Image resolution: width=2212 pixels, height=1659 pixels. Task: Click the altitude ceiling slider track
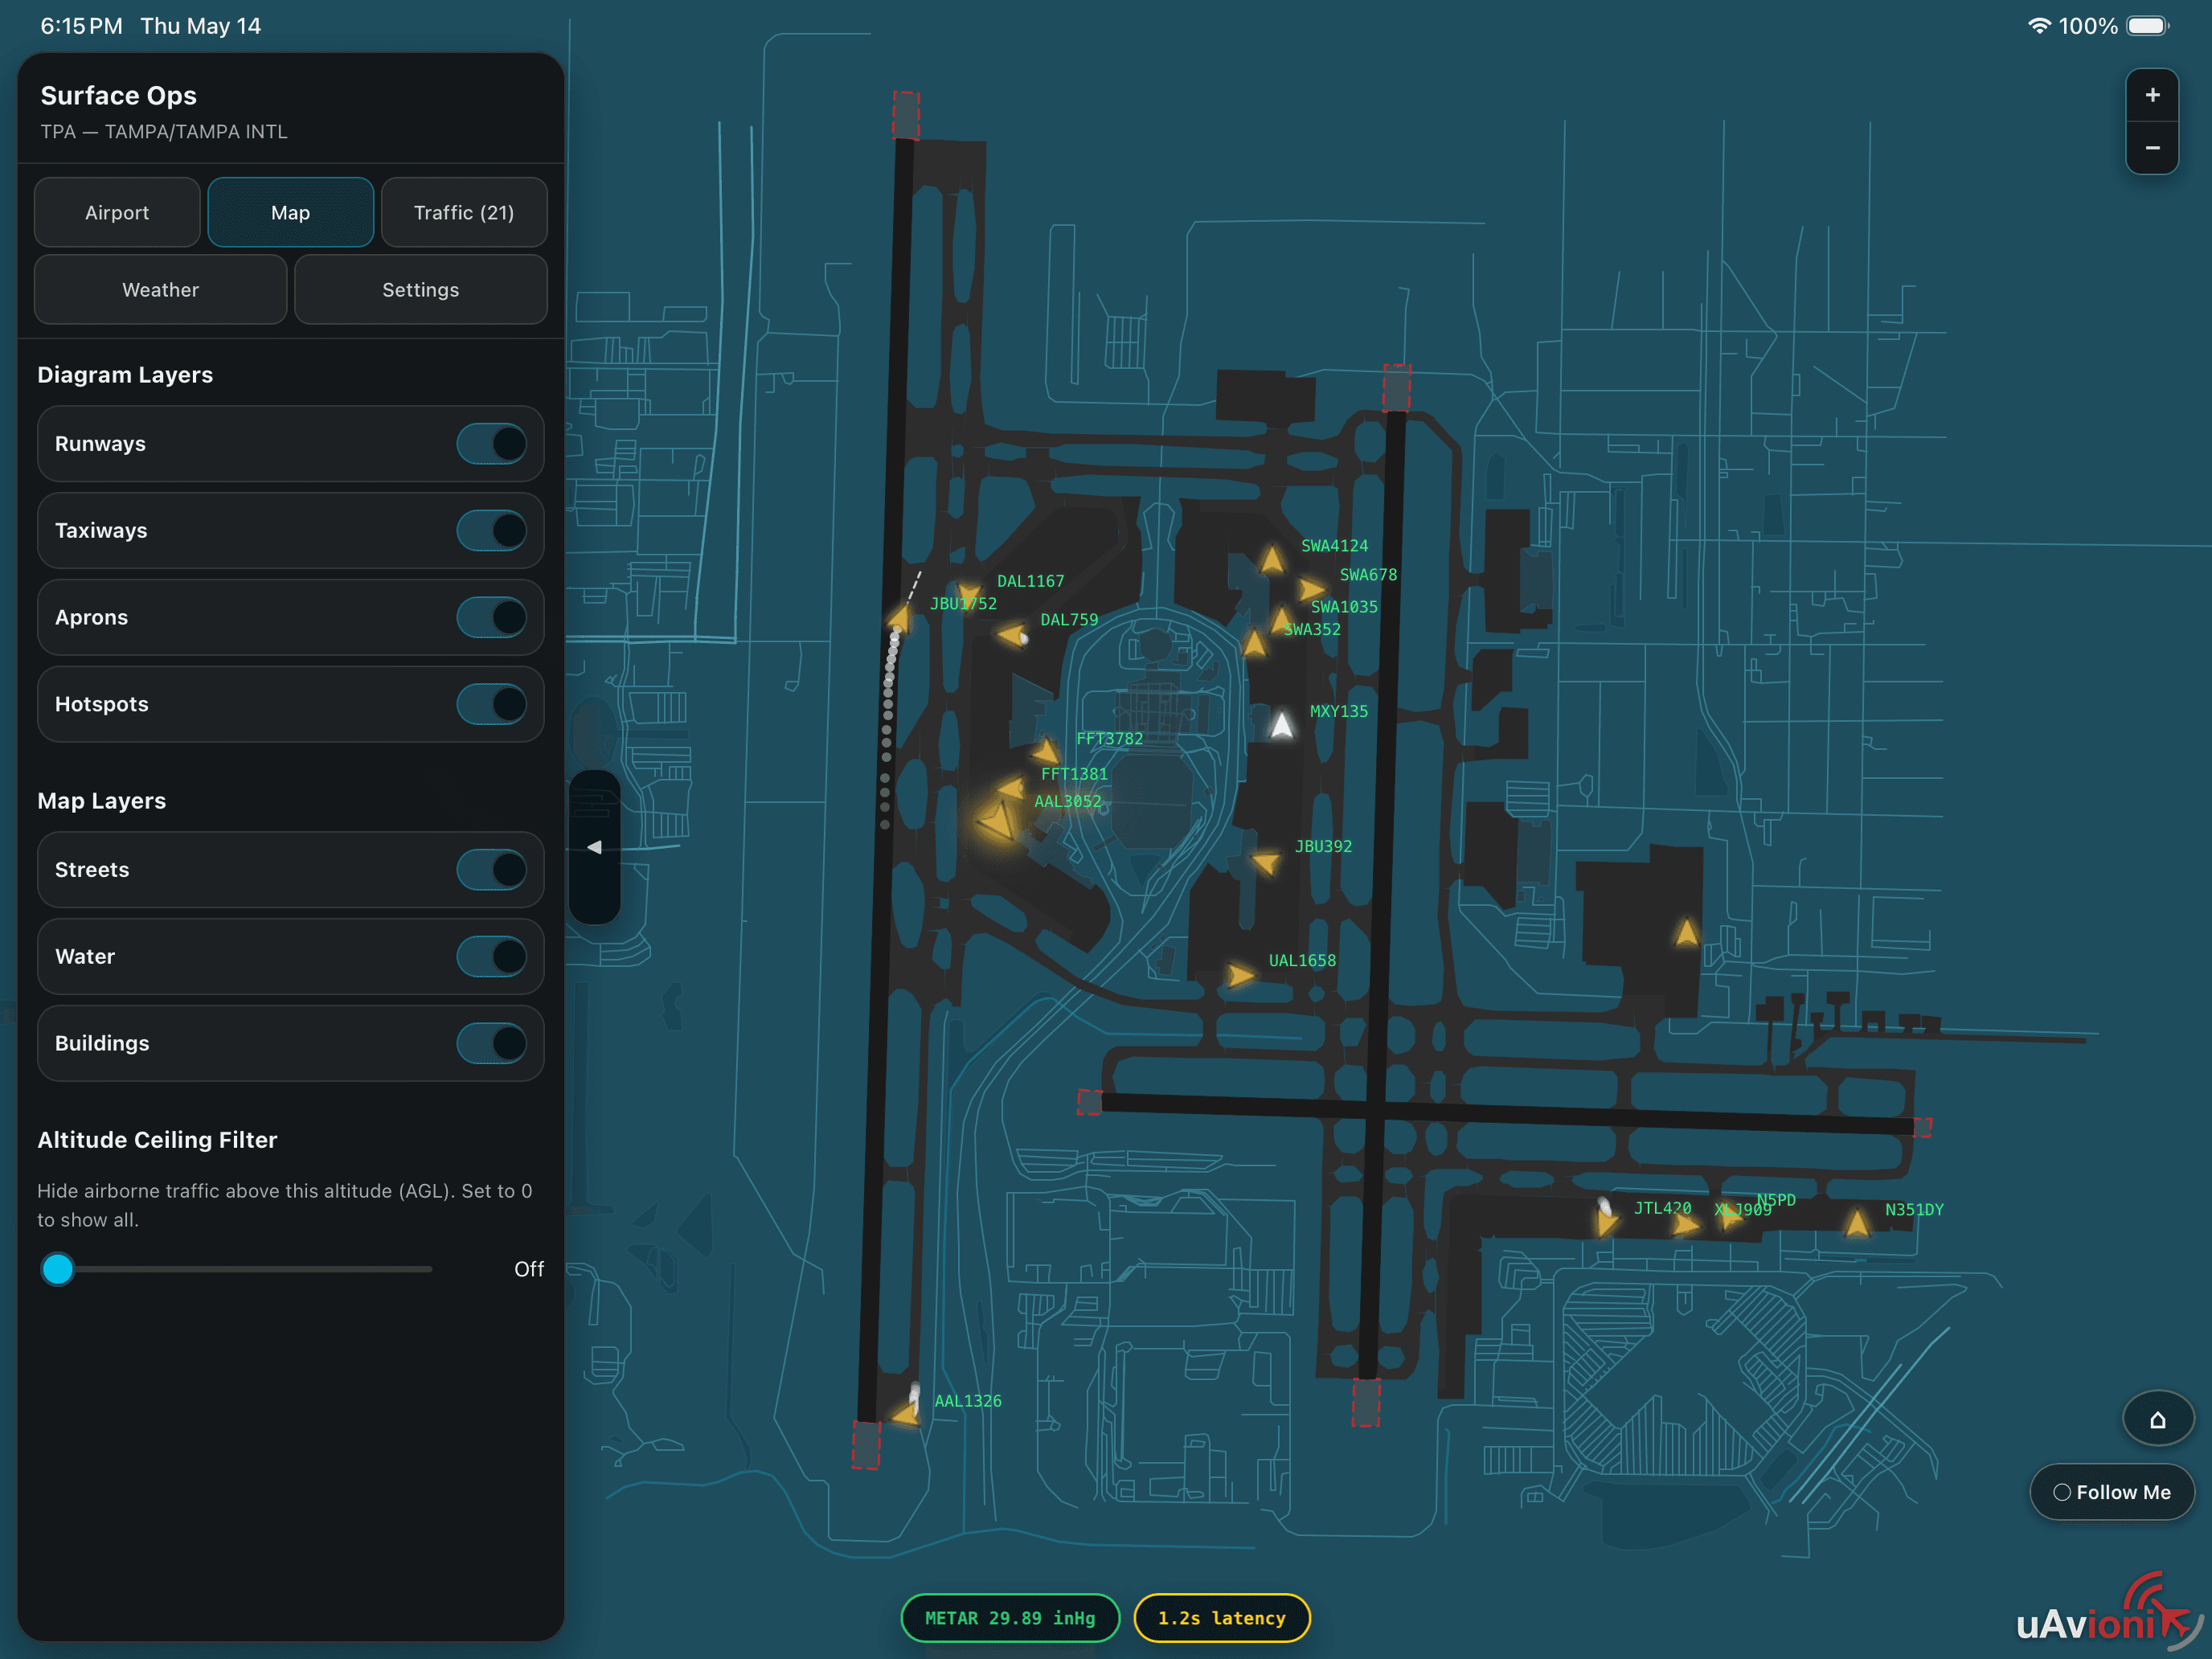[x=237, y=1269]
